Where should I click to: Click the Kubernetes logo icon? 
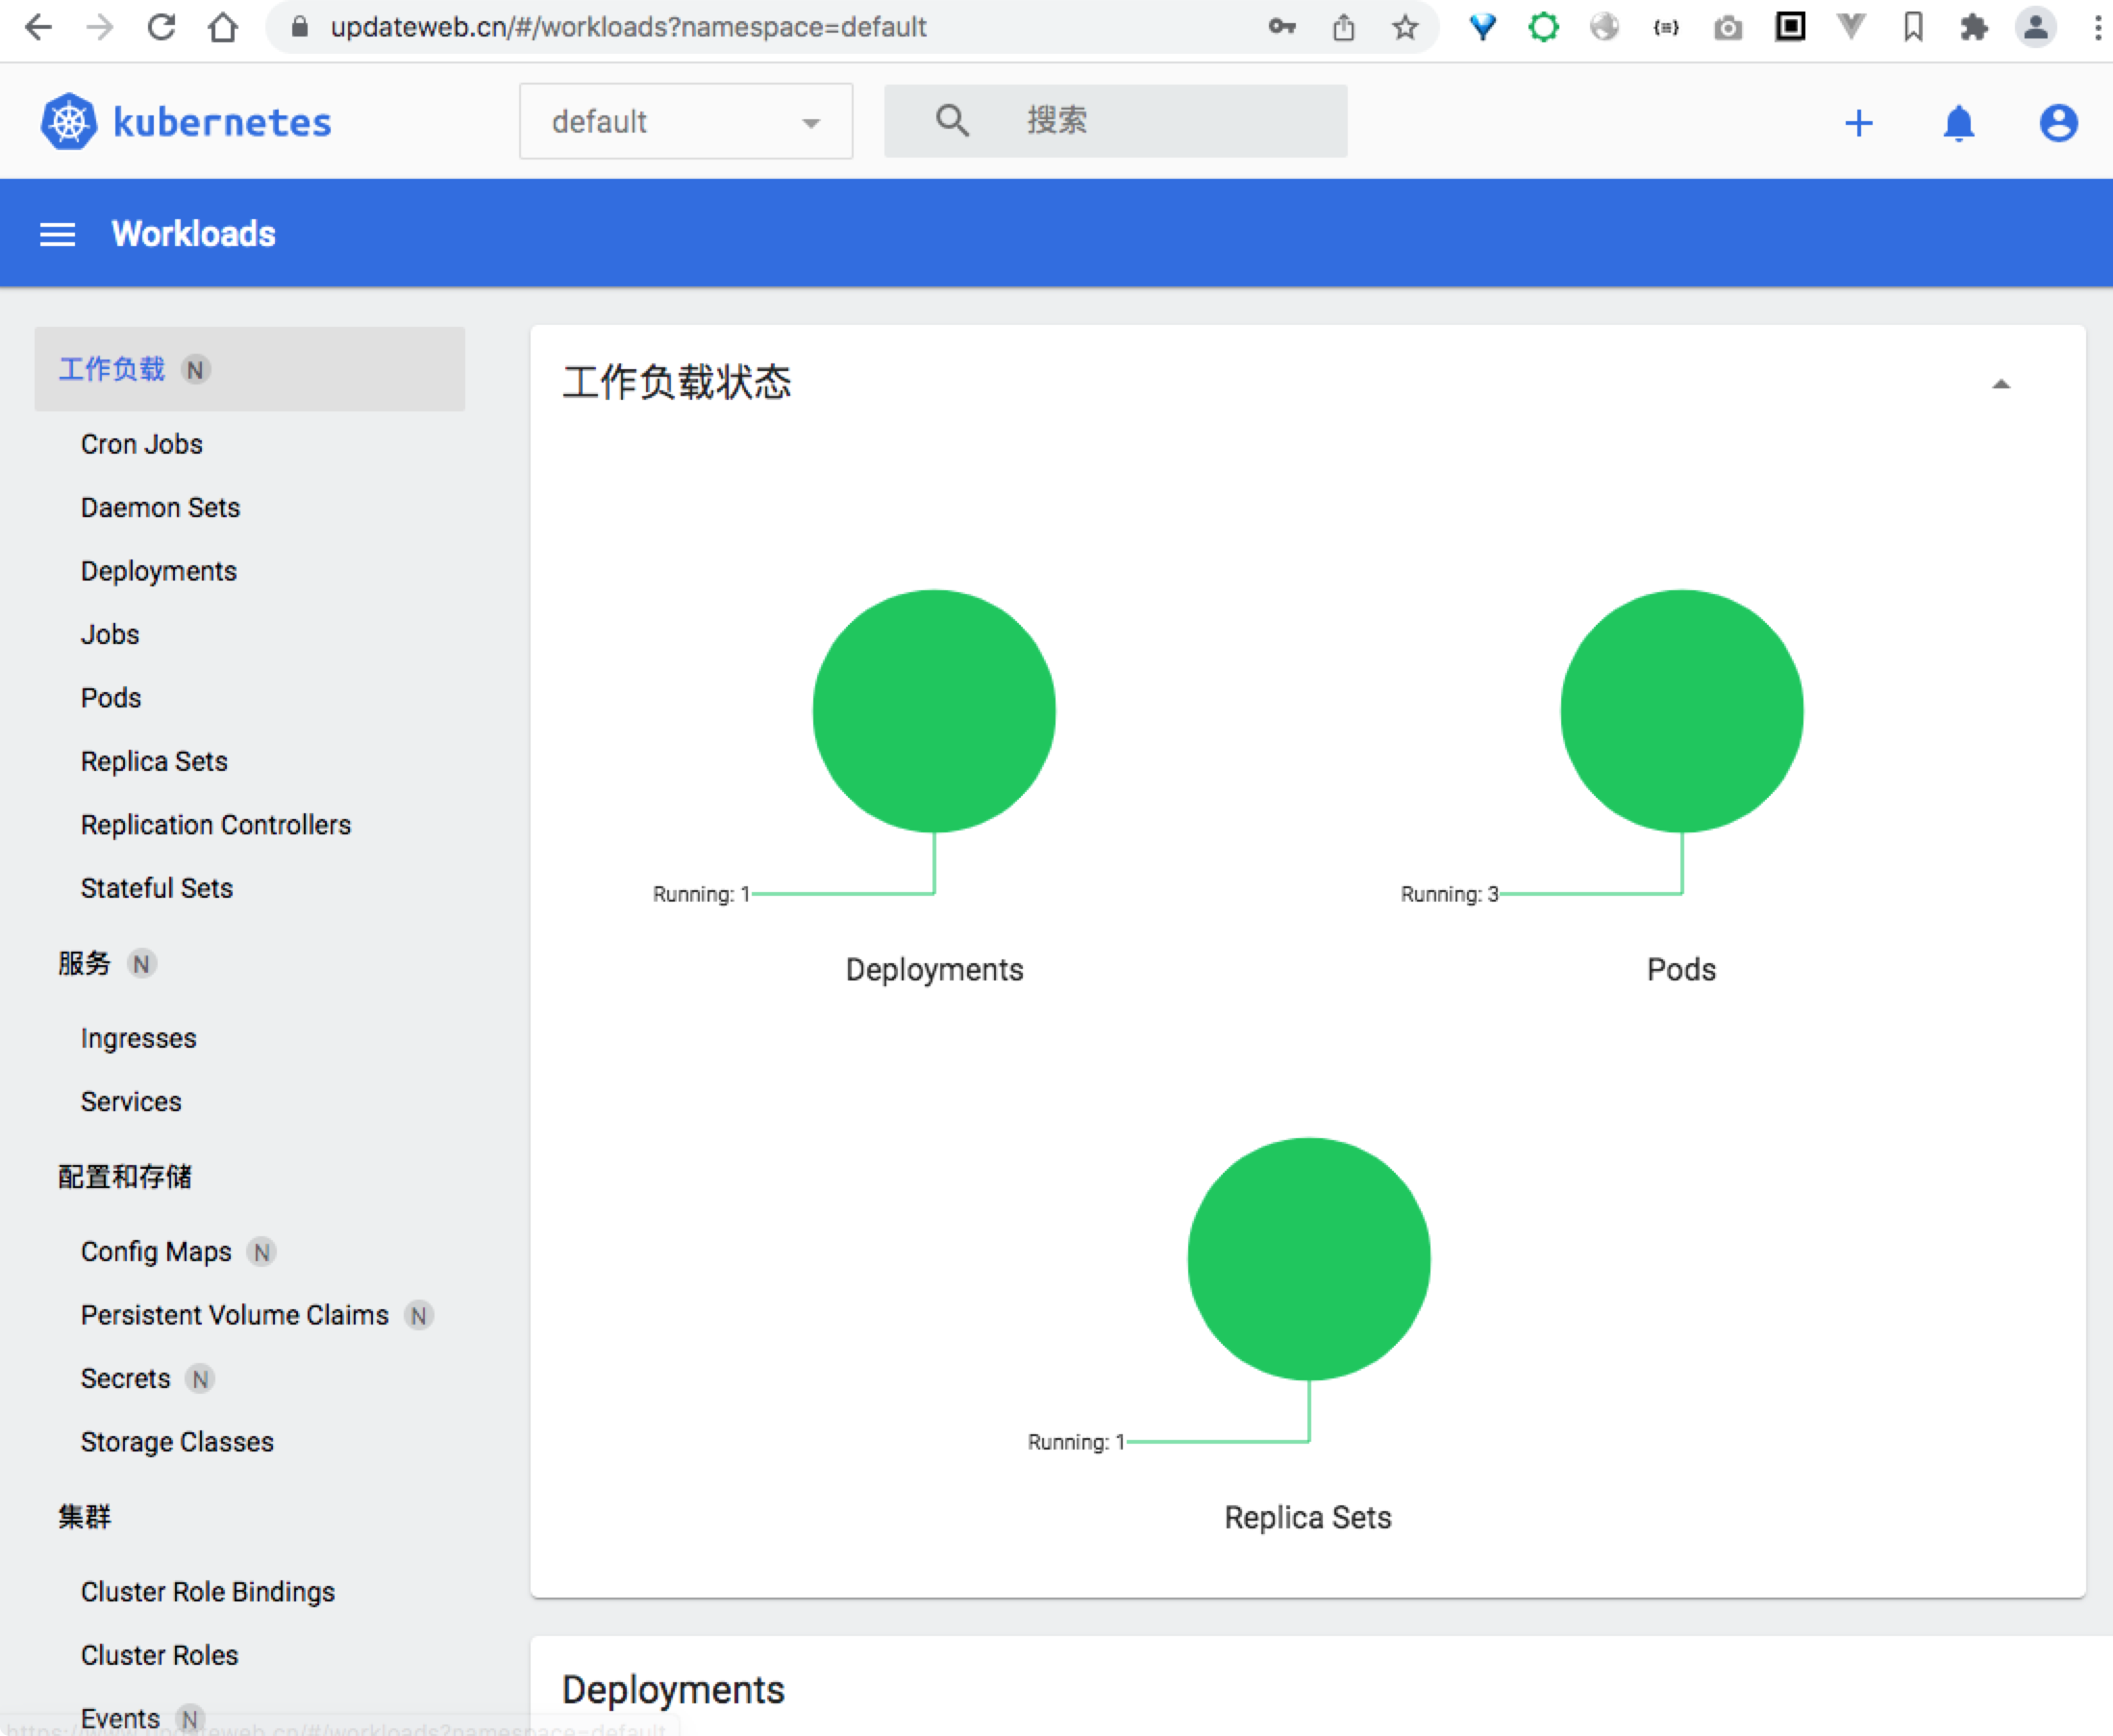click(69, 122)
